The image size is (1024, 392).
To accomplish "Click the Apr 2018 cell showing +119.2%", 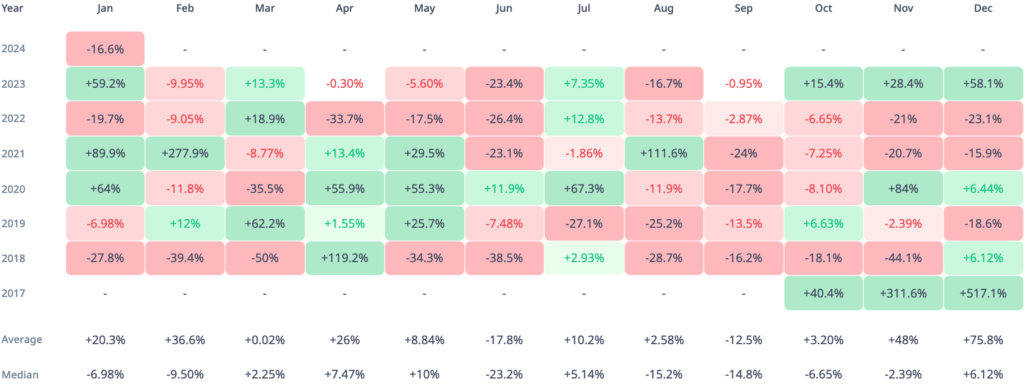I will [345, 258].
